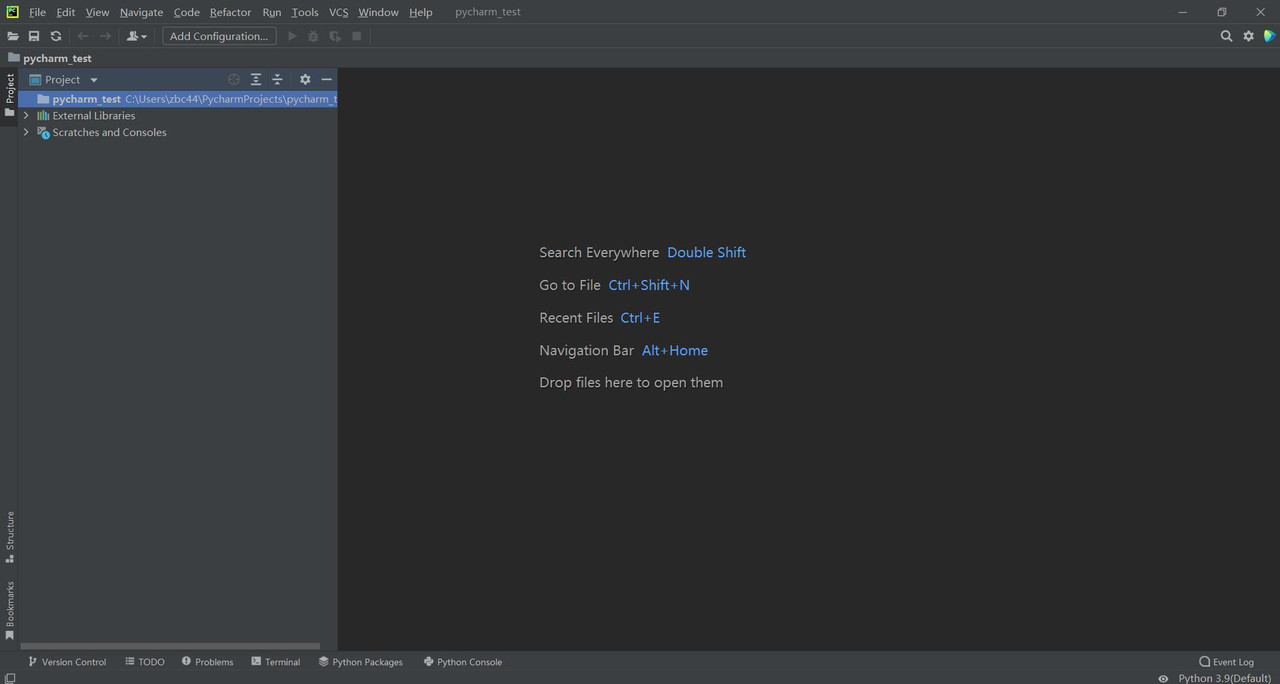
Task: Click the Reload from Disk sync icon
Action: point(56,36)
